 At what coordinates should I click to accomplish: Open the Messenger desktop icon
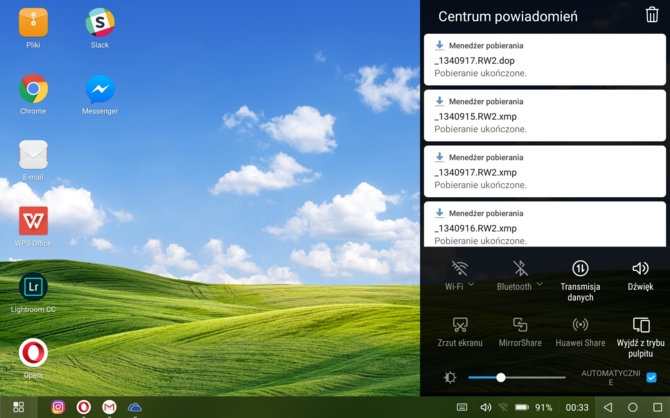pyautogui.click(x=100, y=89)
